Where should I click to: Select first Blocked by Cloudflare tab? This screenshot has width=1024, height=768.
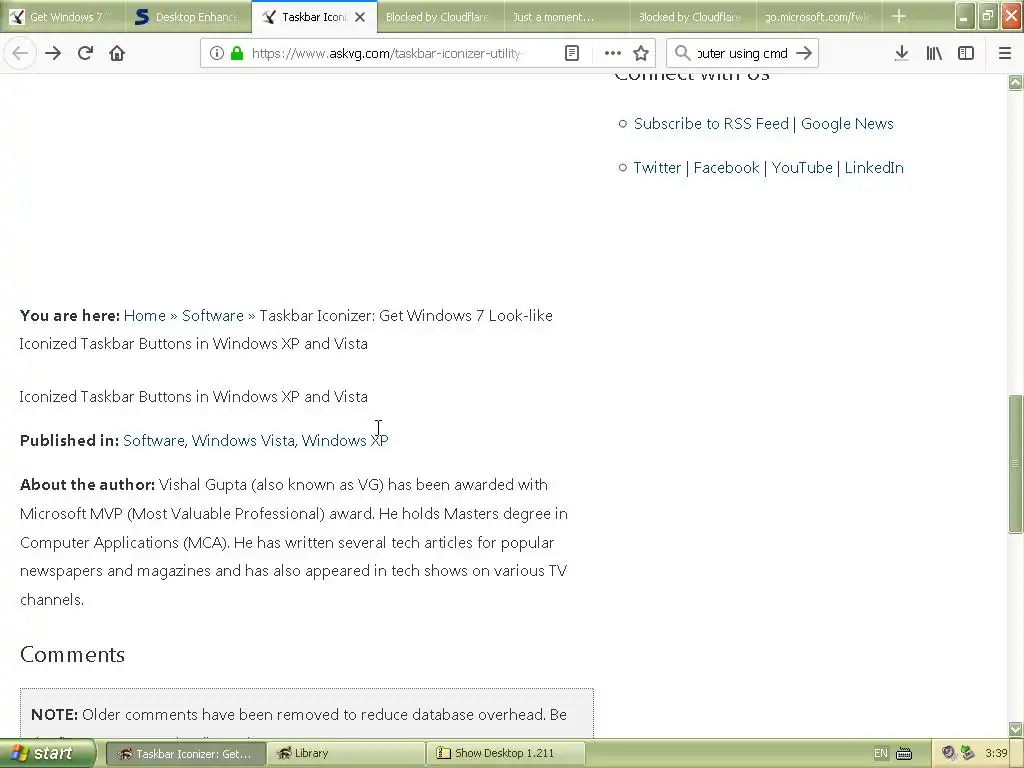[x=440, y=17]
